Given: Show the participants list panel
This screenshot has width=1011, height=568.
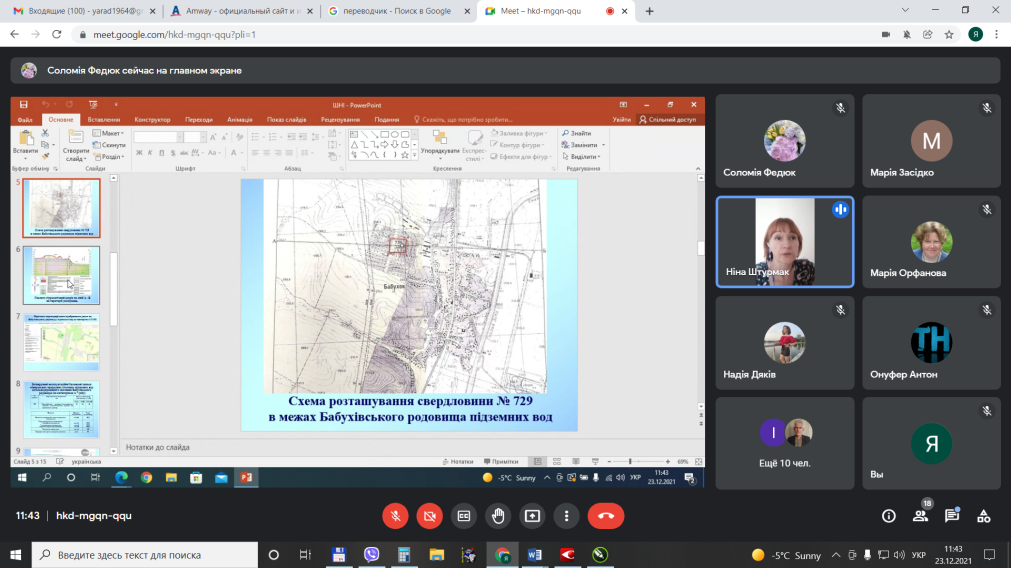Looking at the screenshot, I should point(920,516).
